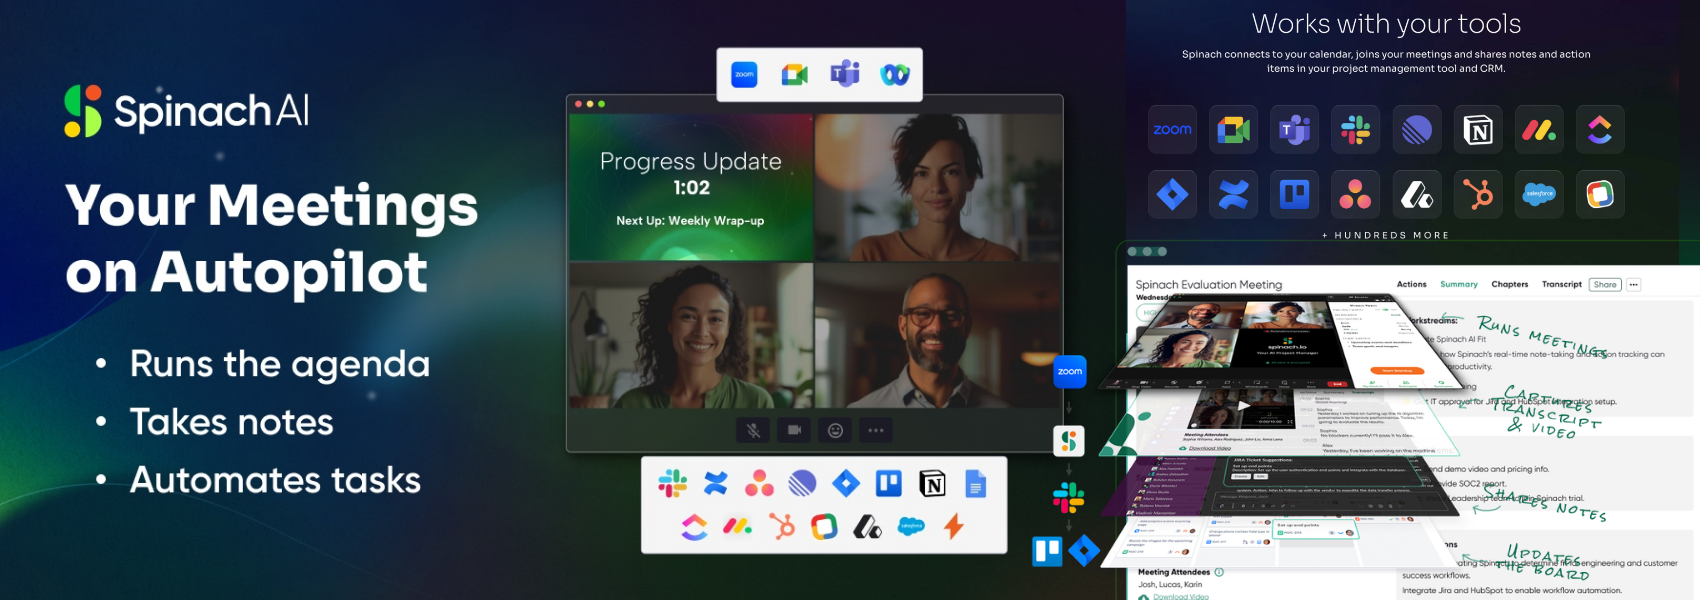Toggle the muted microphone in meeting controls
Image resolution: width=1700 pixels, height=600 pixels.
[754, 430]
